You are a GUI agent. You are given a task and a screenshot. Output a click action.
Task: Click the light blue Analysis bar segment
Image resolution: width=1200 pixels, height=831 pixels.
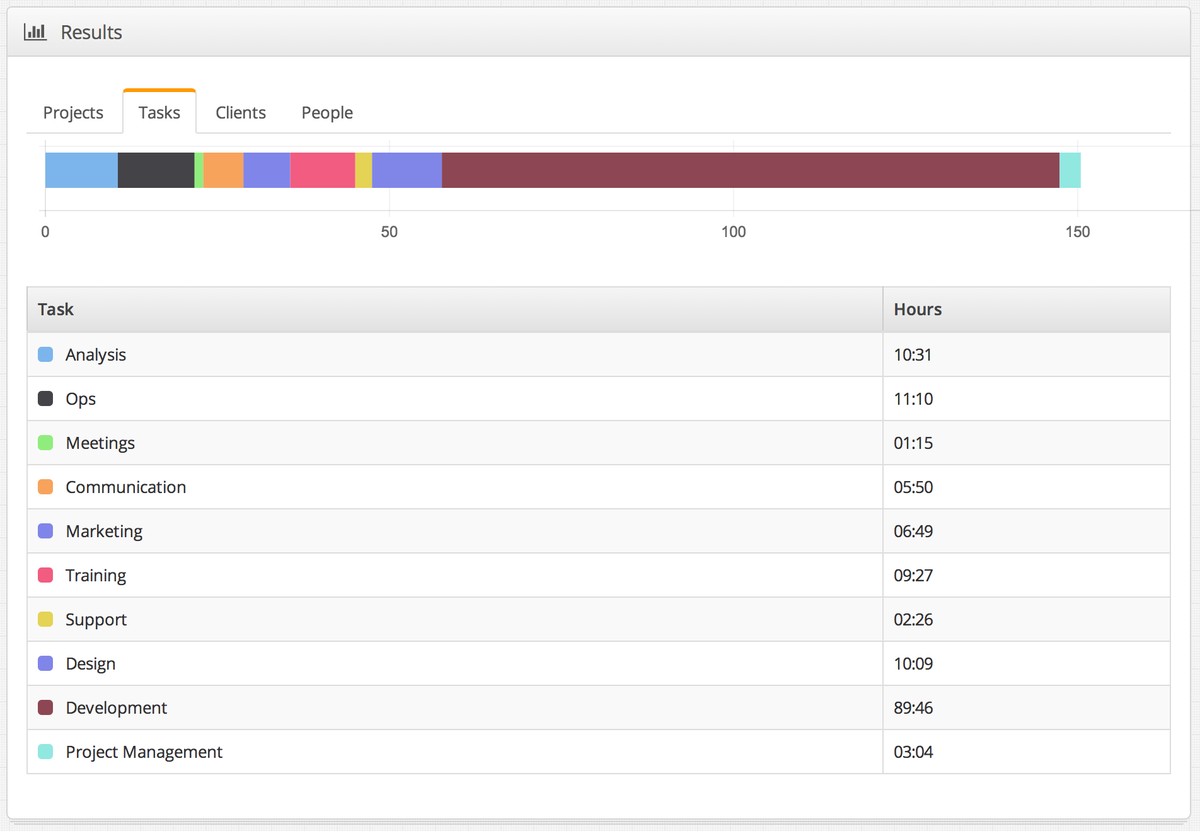click(81, 170)
